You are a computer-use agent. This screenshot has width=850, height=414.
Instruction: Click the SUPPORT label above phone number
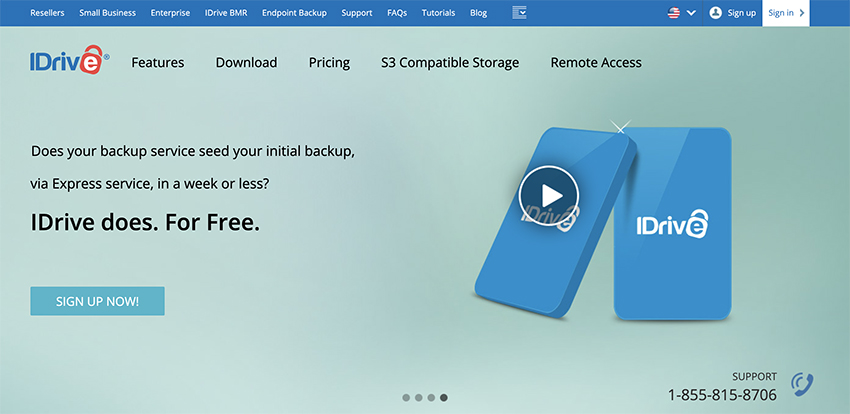click(x=754, y=377)
